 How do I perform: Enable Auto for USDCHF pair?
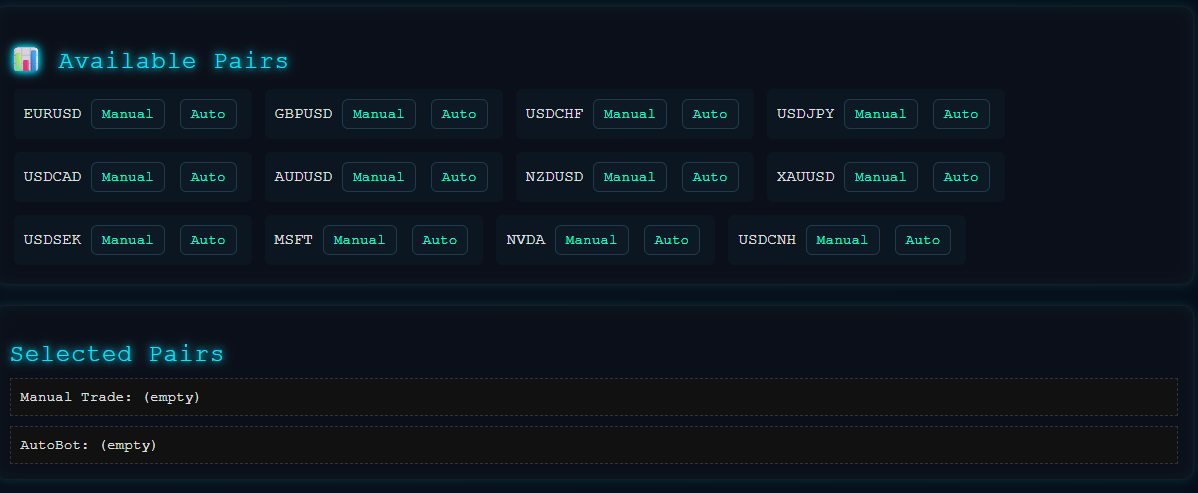pos(710,114)
